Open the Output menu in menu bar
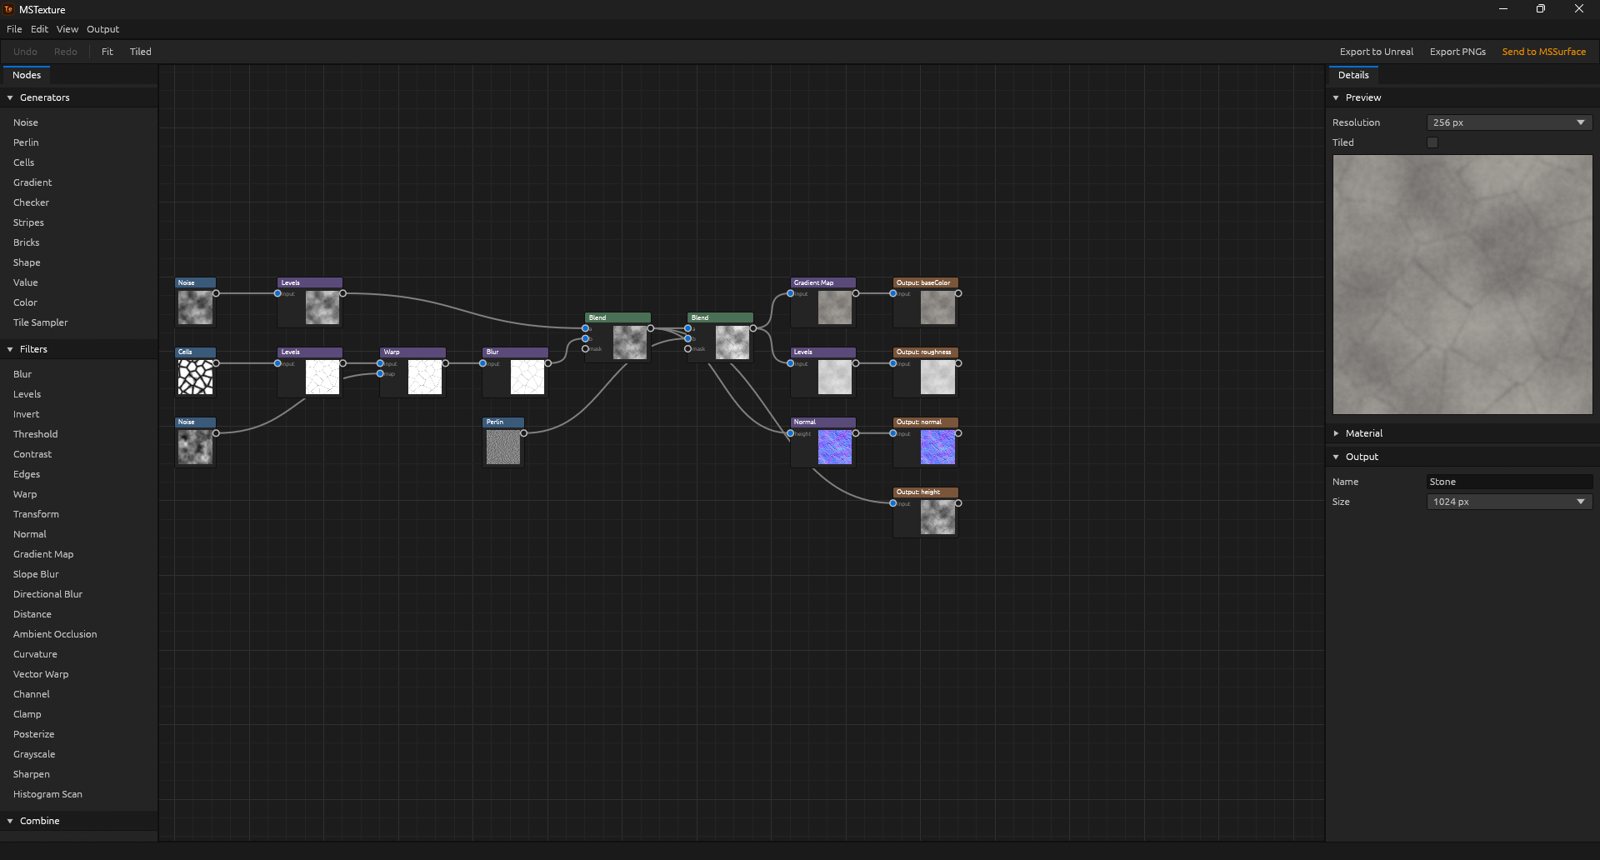 102,29
